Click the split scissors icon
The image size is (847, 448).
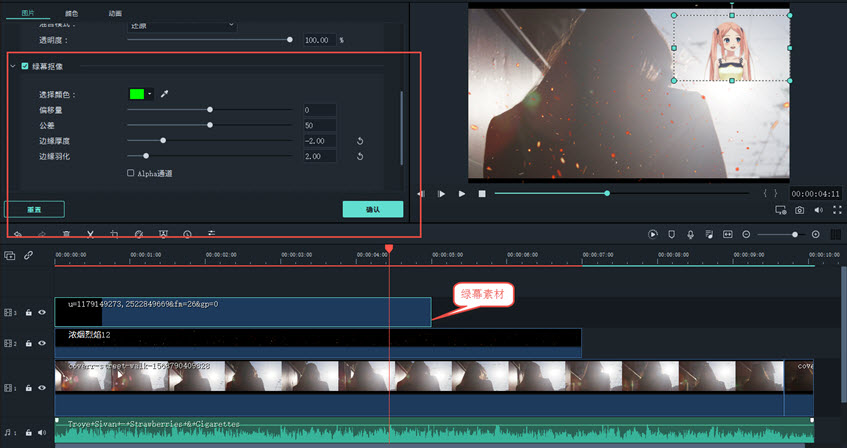(x=90, y=234)
